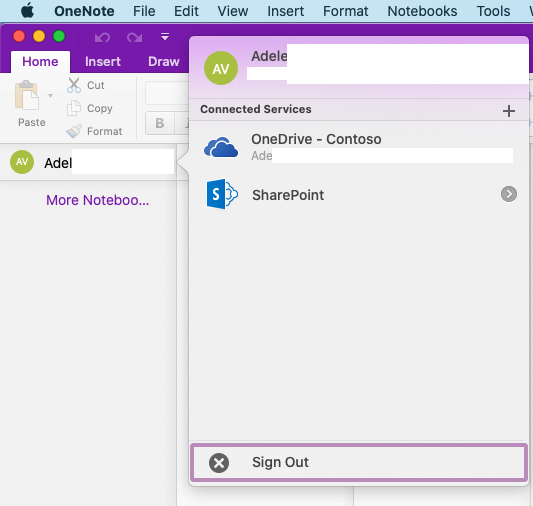
Task: Open the Apple menu
Action: coord(28,11)
